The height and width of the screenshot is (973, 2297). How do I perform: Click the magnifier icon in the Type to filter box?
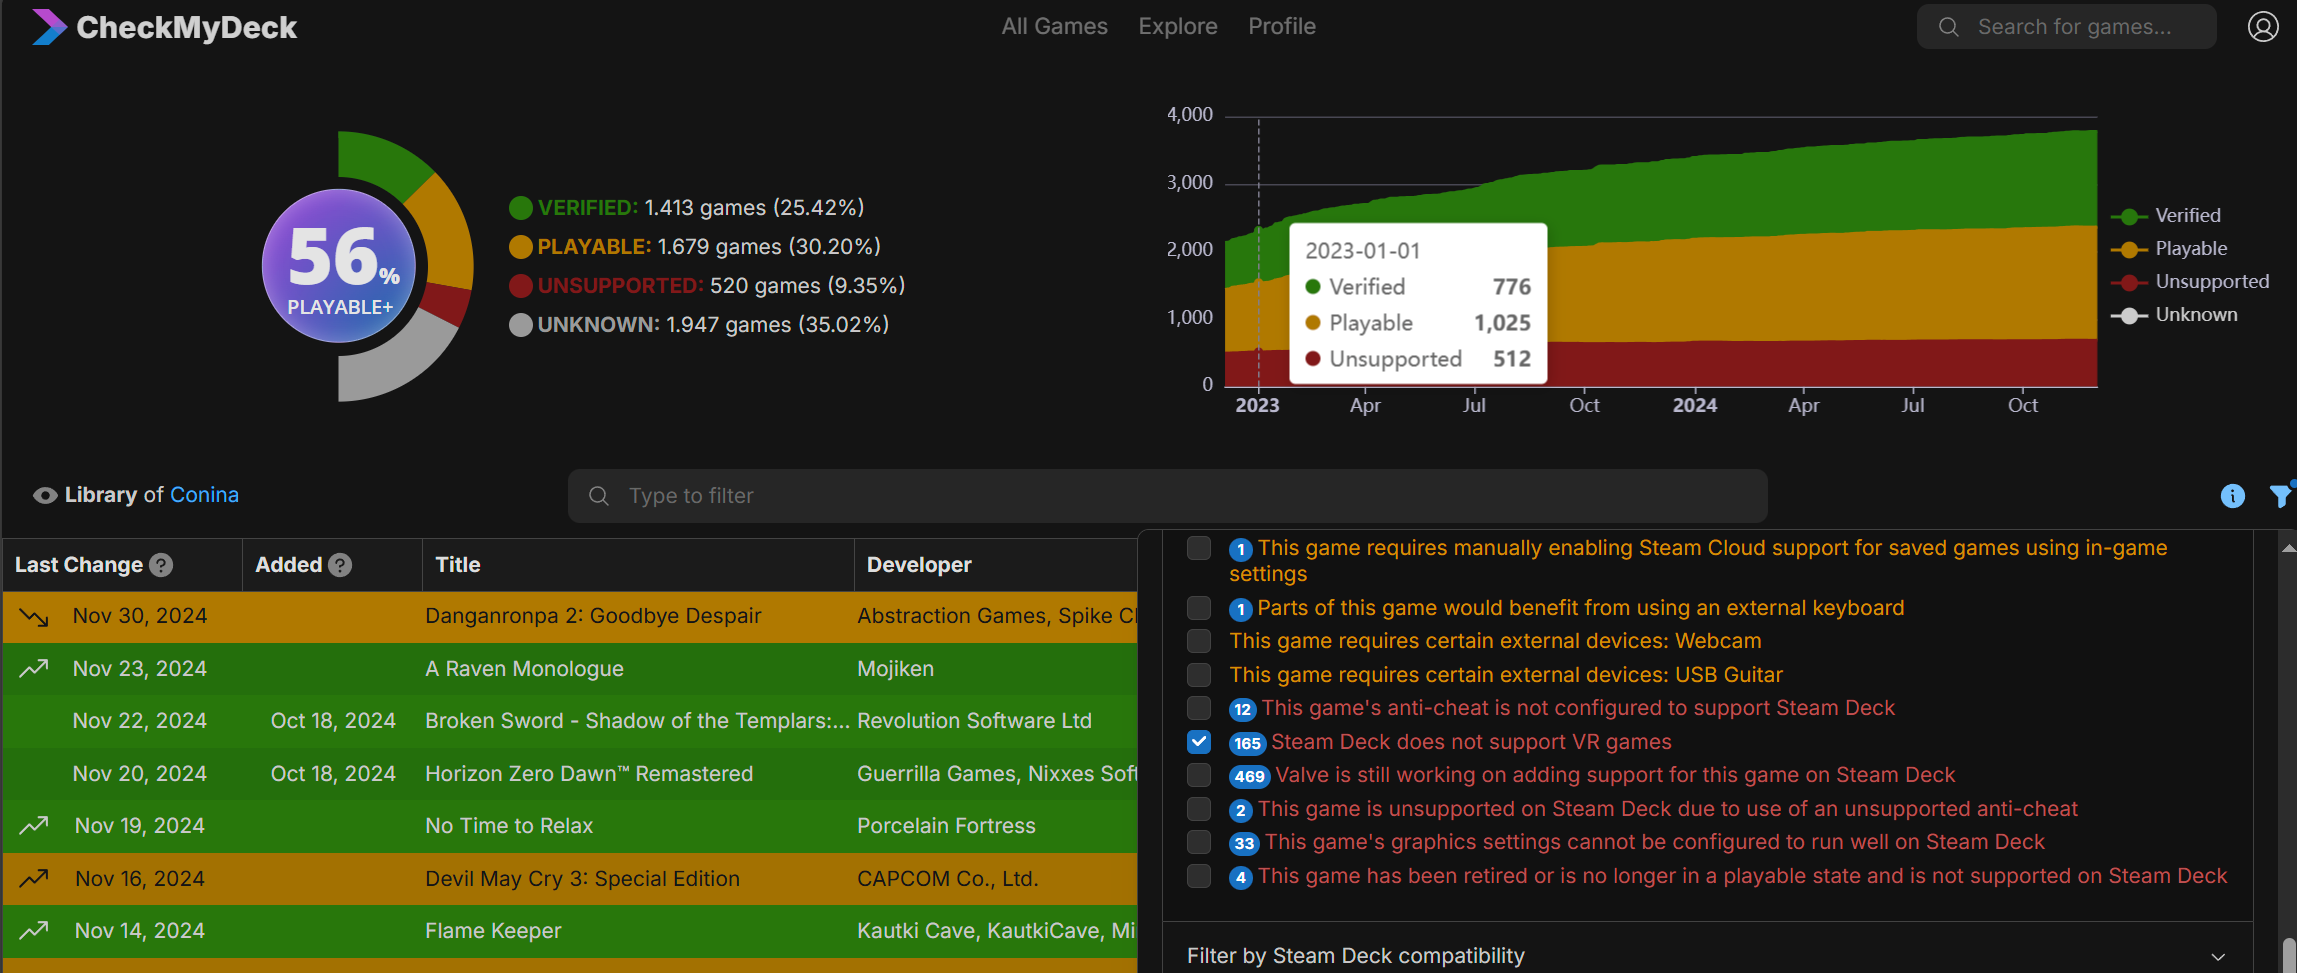pyautogui.click(x=599, y=496)
